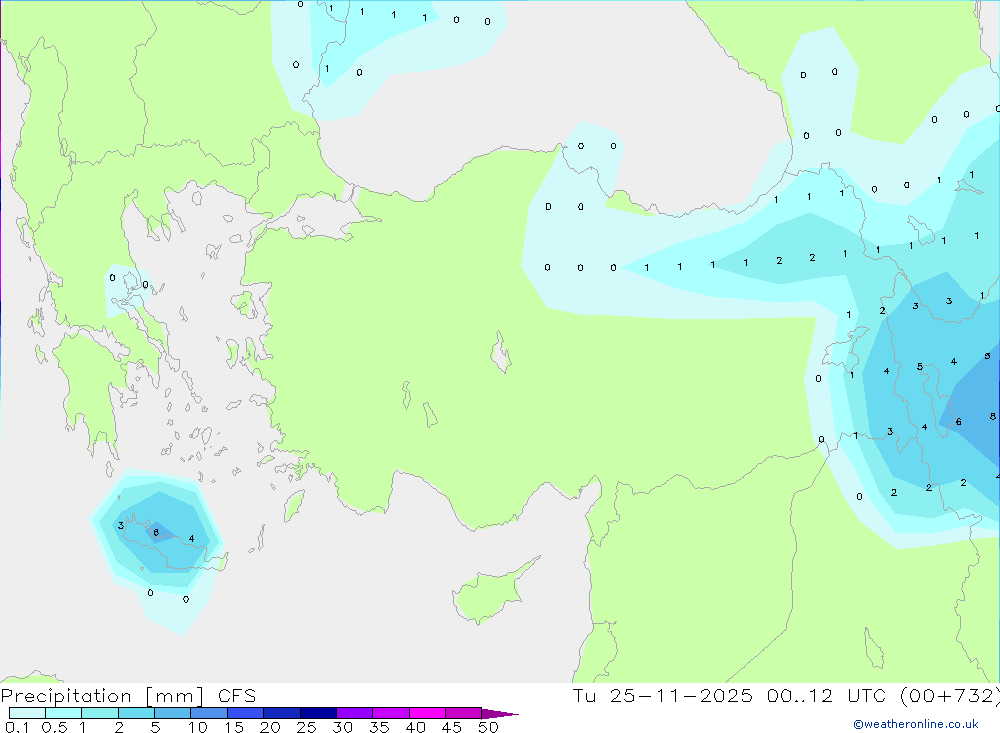Choose the 40–45 mm magenta swatch
The width and height of the screenshot is (1000, 733).
tap(427, 713)
